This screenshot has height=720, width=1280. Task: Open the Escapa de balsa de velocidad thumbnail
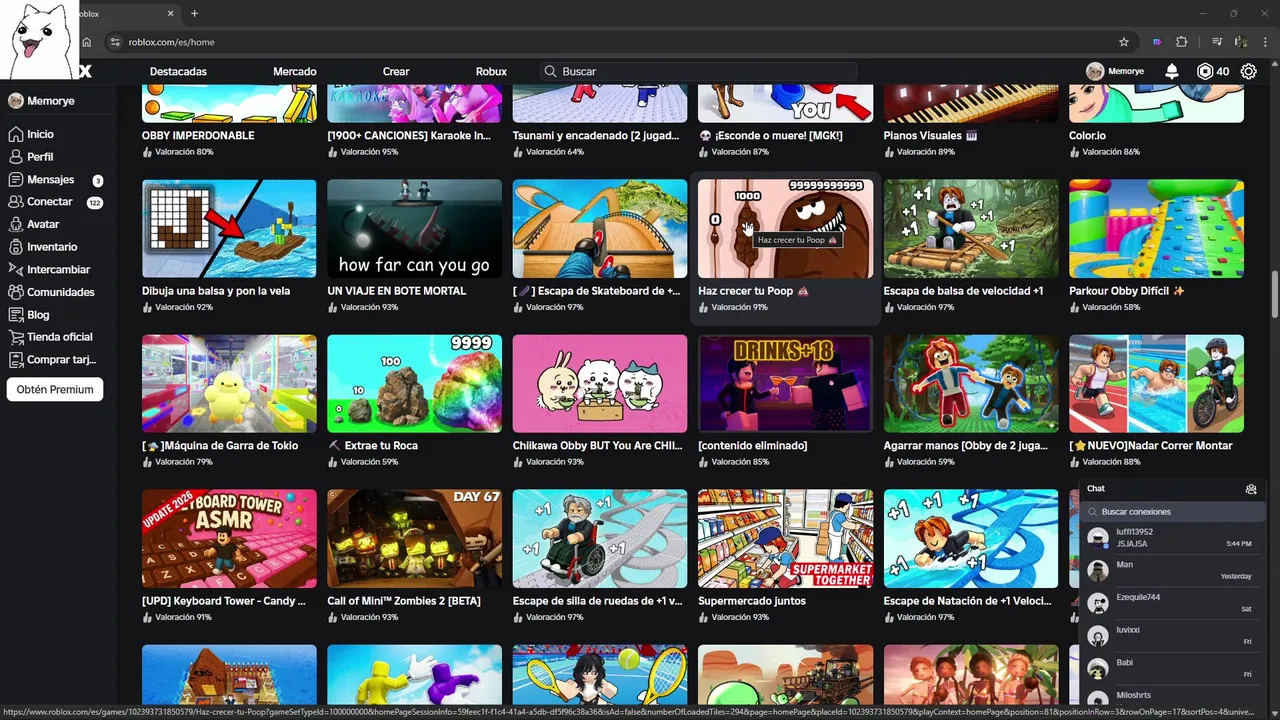click(x=971, y=229)
